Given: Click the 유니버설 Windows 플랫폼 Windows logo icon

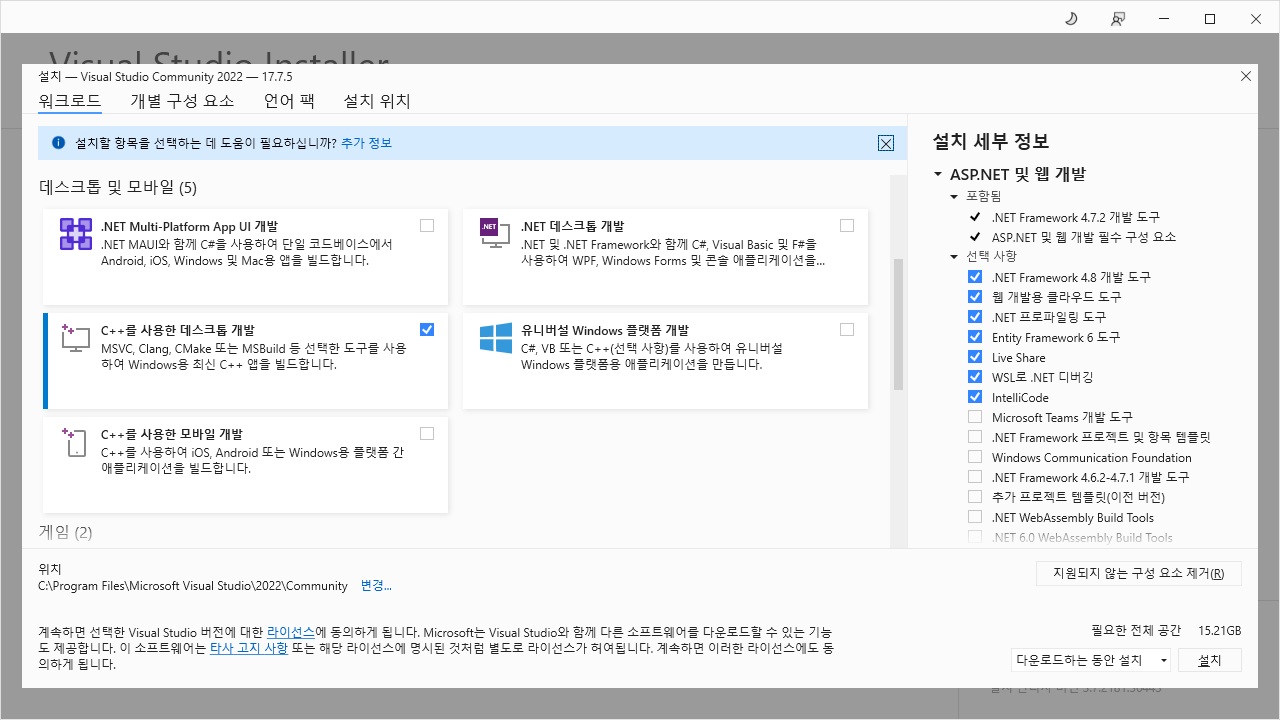Looking at the screenshot, I should 495,338.
